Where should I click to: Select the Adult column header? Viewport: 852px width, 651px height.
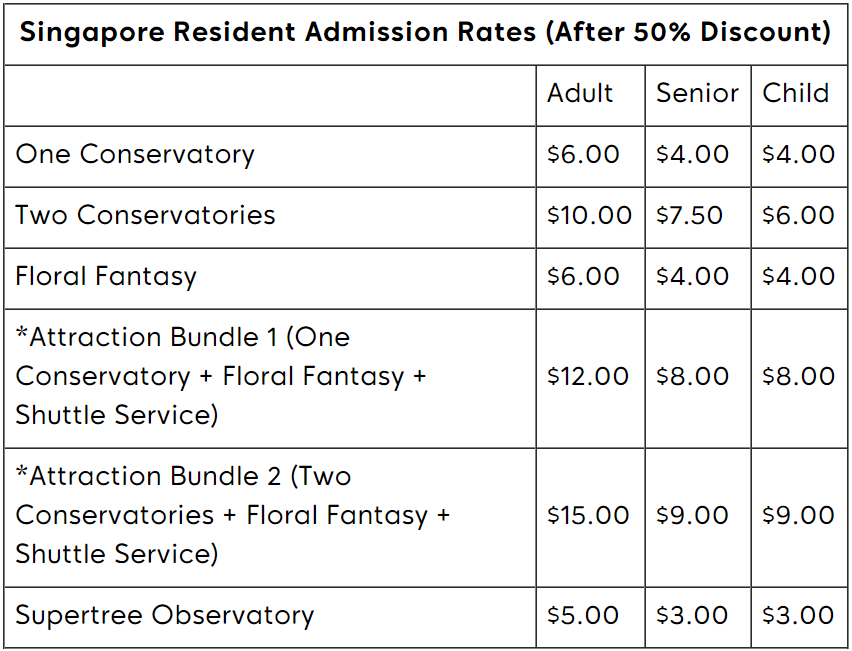[x=580, y=93]
